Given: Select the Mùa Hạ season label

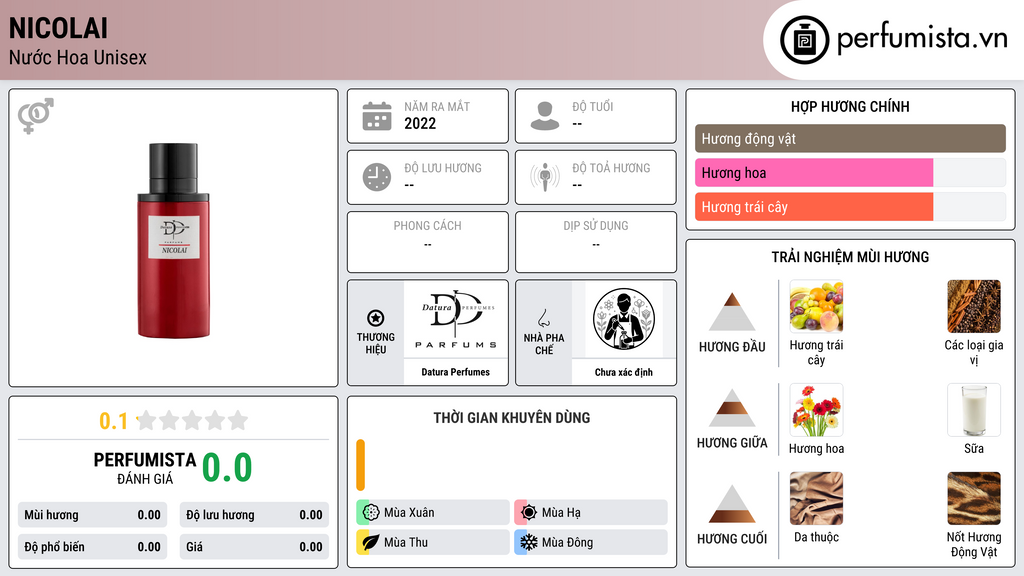Looking at the screenshot, I should [x=561, y=513].
